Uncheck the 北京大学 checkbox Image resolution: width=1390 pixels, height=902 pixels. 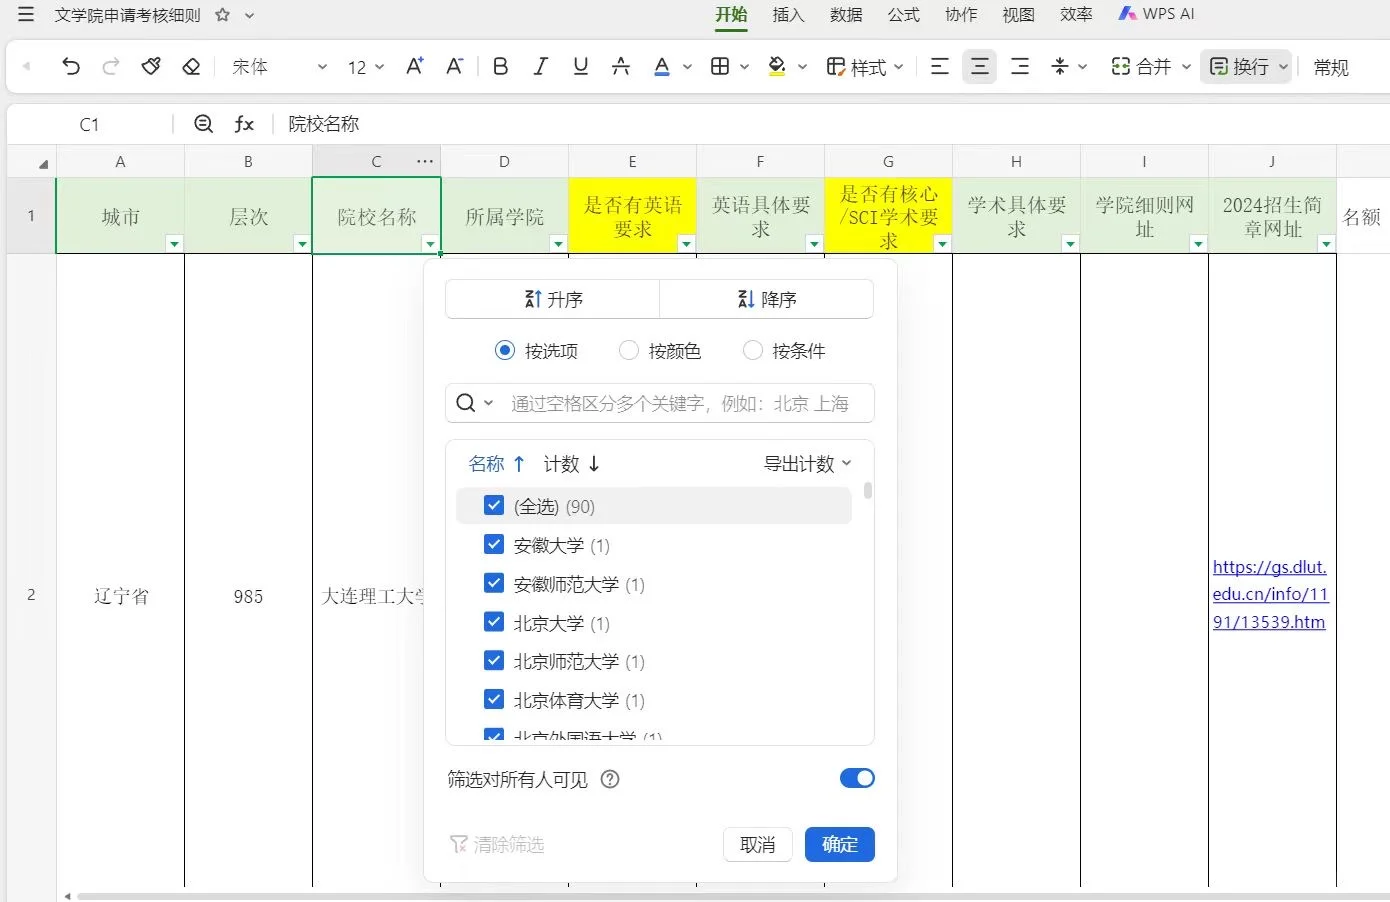[x=493, y=622]
